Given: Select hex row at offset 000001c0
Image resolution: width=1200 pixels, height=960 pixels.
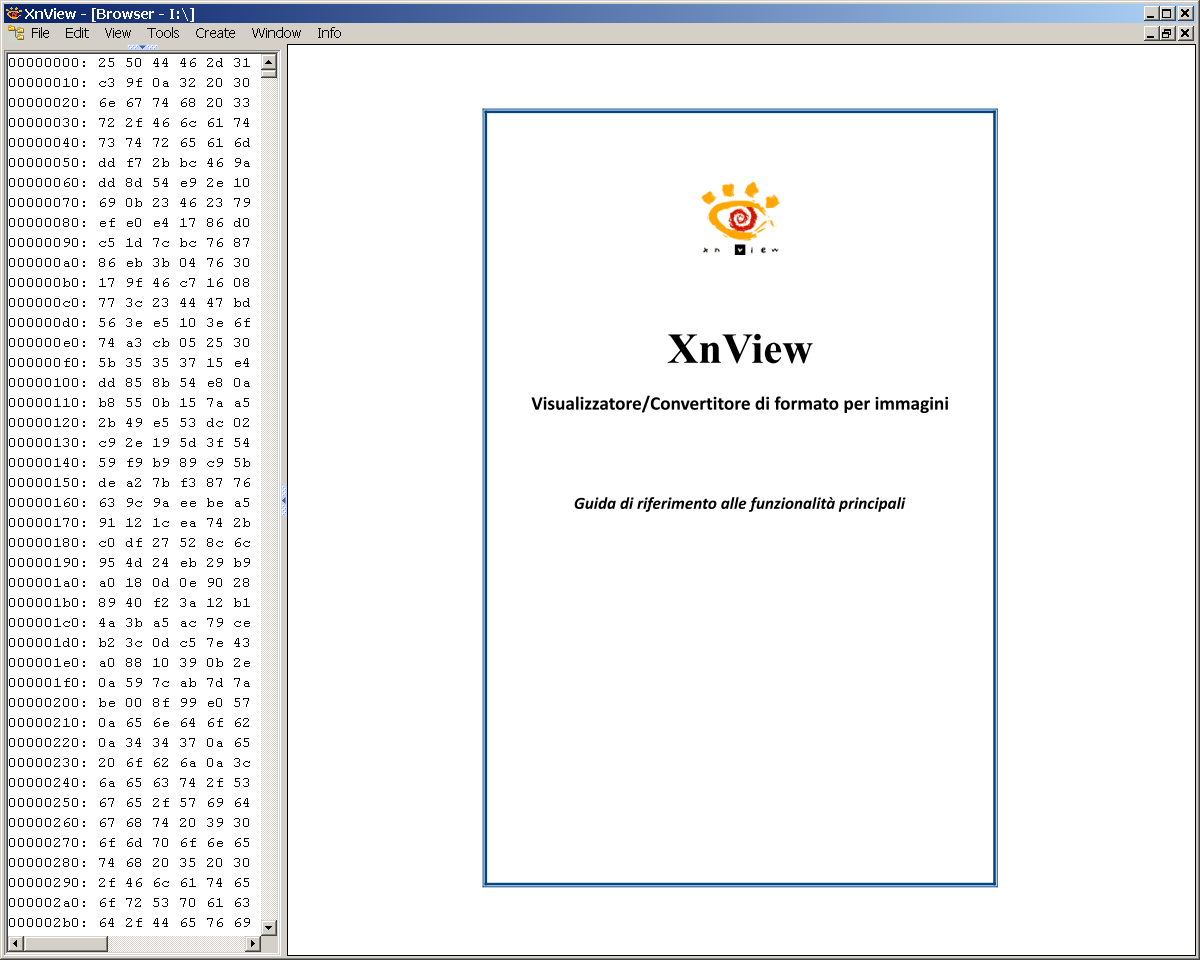Looking at the screenshot, I should (130, 622).
